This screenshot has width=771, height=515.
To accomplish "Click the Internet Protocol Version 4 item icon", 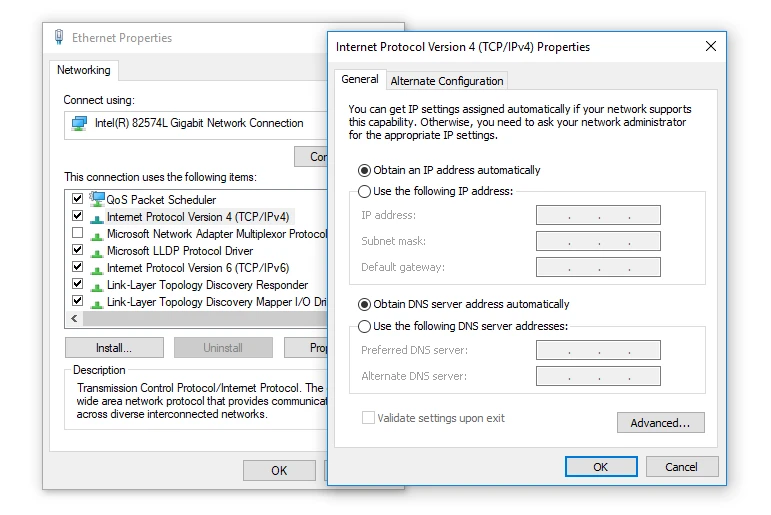I will pos(96,217).
